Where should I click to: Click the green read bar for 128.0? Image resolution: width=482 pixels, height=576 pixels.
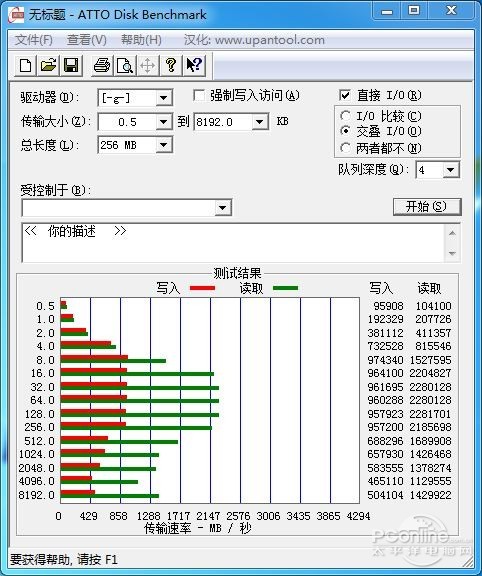140,415
